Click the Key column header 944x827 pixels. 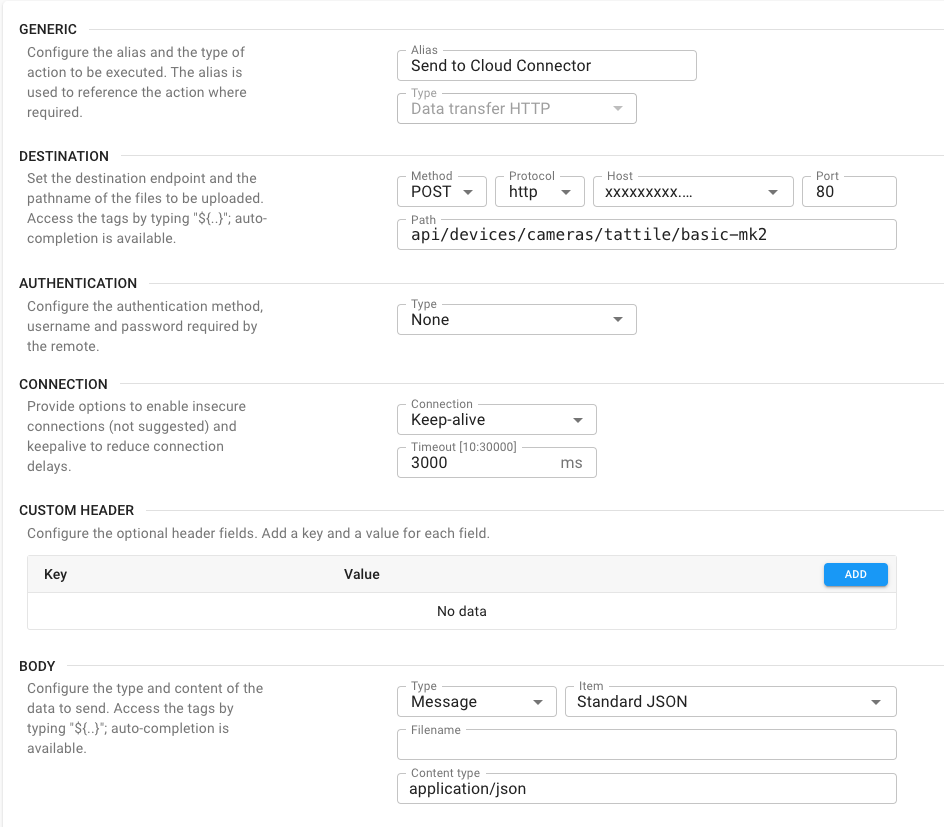(56, 574)
